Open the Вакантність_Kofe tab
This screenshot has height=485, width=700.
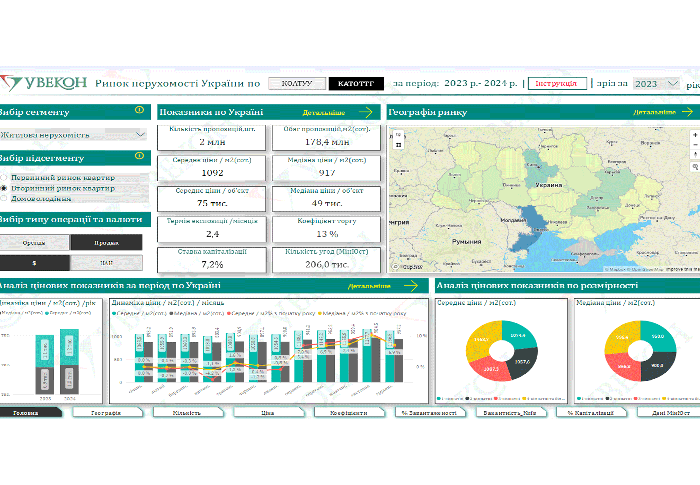[x=510, y=413]
